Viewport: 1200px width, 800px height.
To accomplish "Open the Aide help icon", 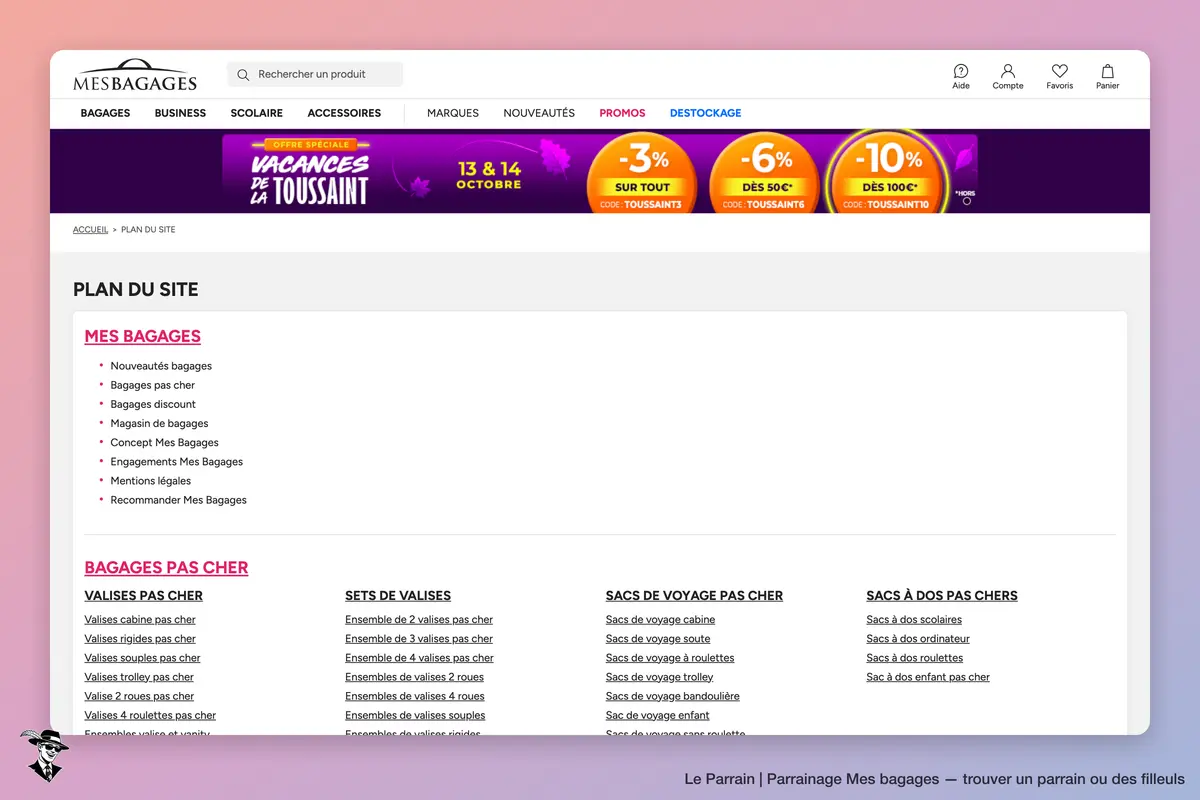I will point(961,77).
